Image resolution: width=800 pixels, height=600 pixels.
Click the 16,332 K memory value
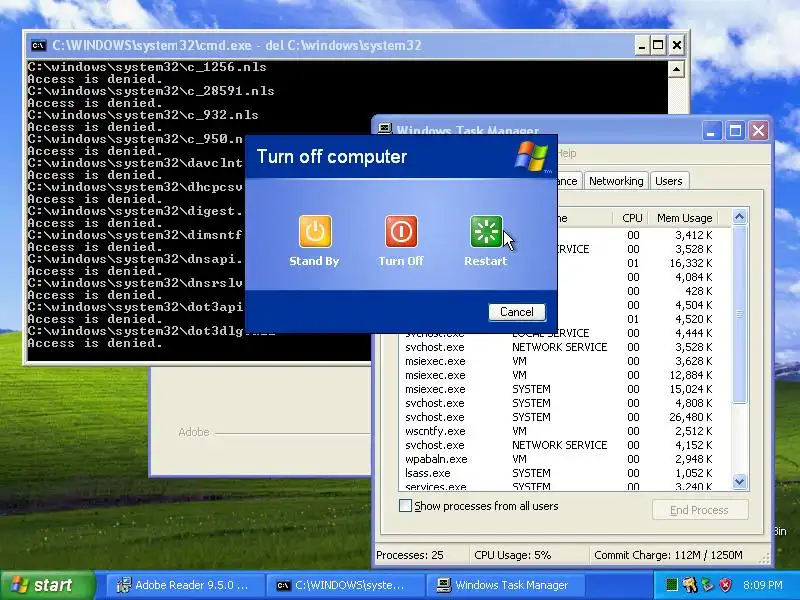click(691, 263)
